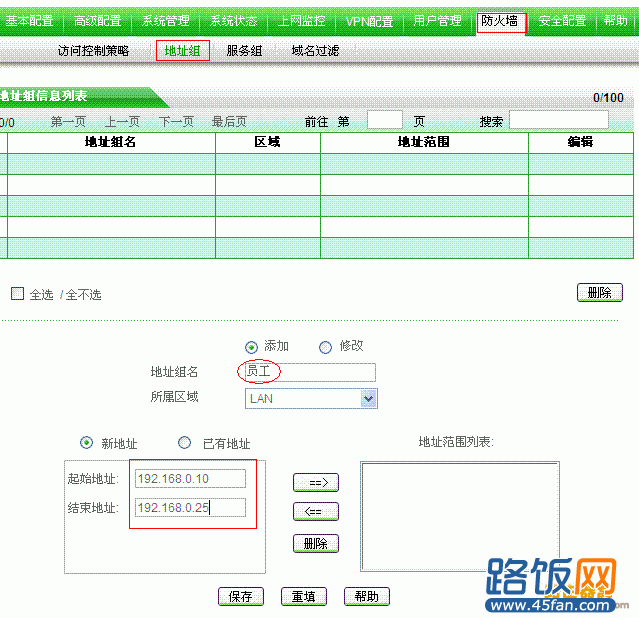
Task: Go to 用户管理 tab
Action: click(x=437, y=20)
